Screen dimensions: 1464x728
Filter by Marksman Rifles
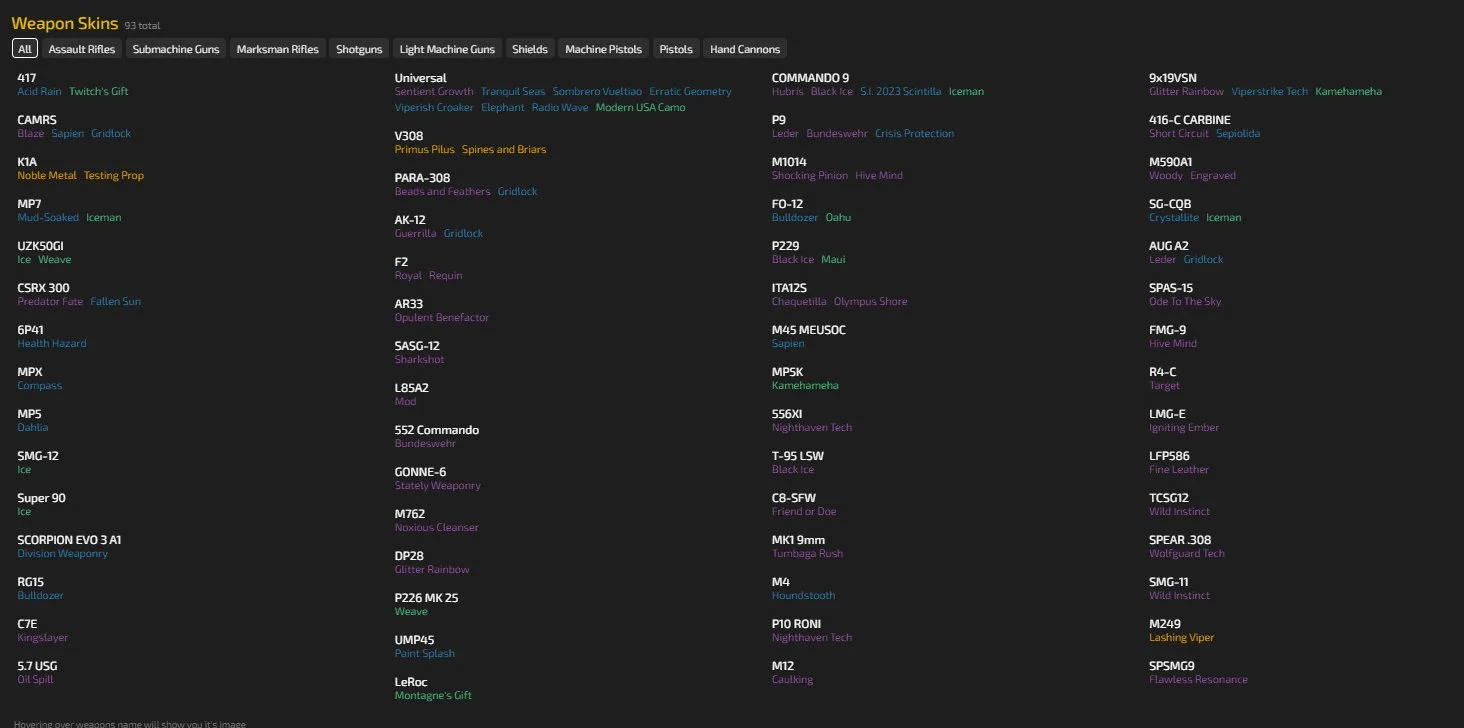tap(278, 49)
